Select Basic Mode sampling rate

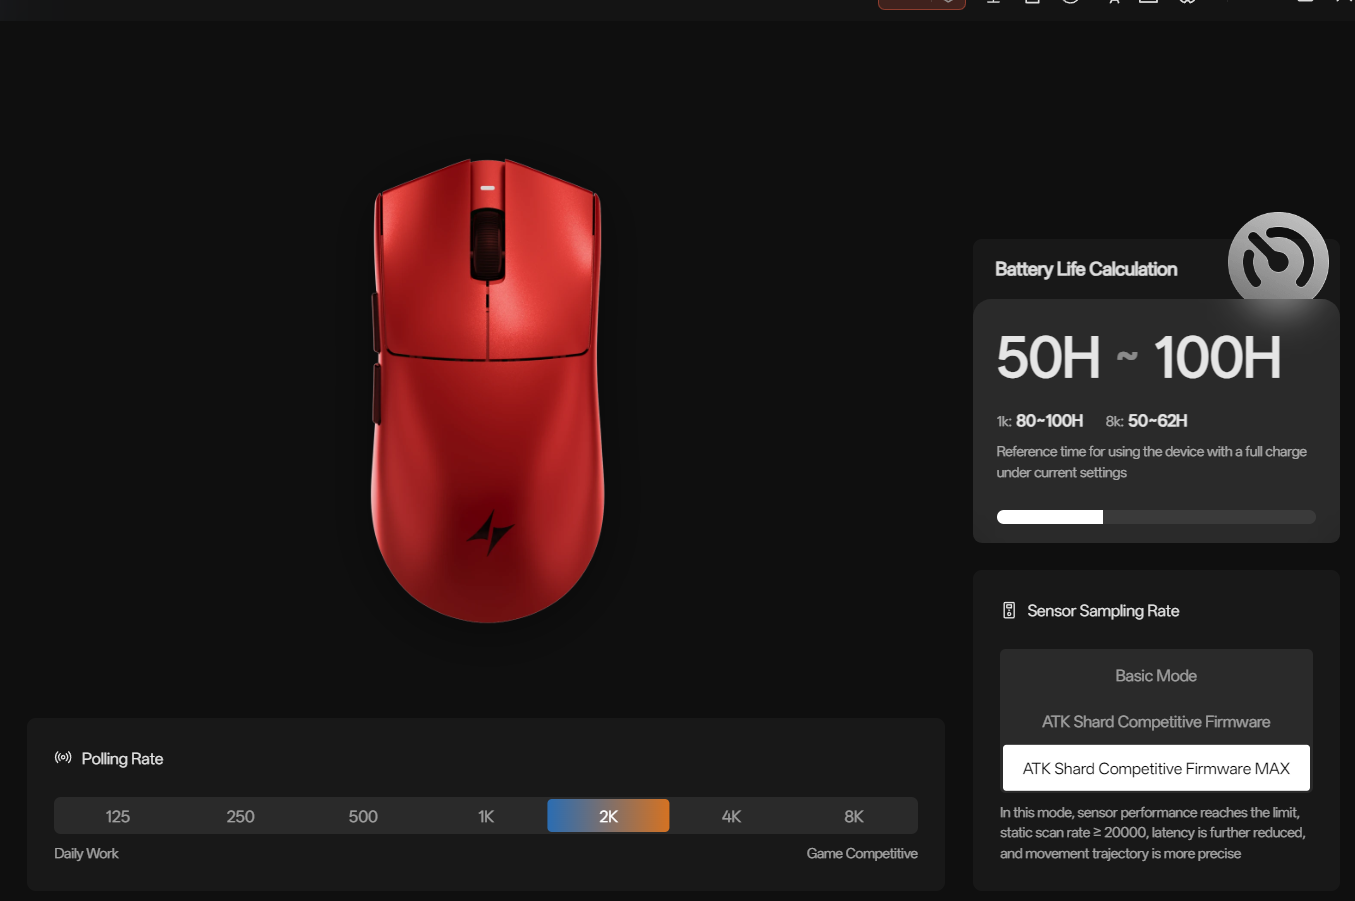(1156, 676)
